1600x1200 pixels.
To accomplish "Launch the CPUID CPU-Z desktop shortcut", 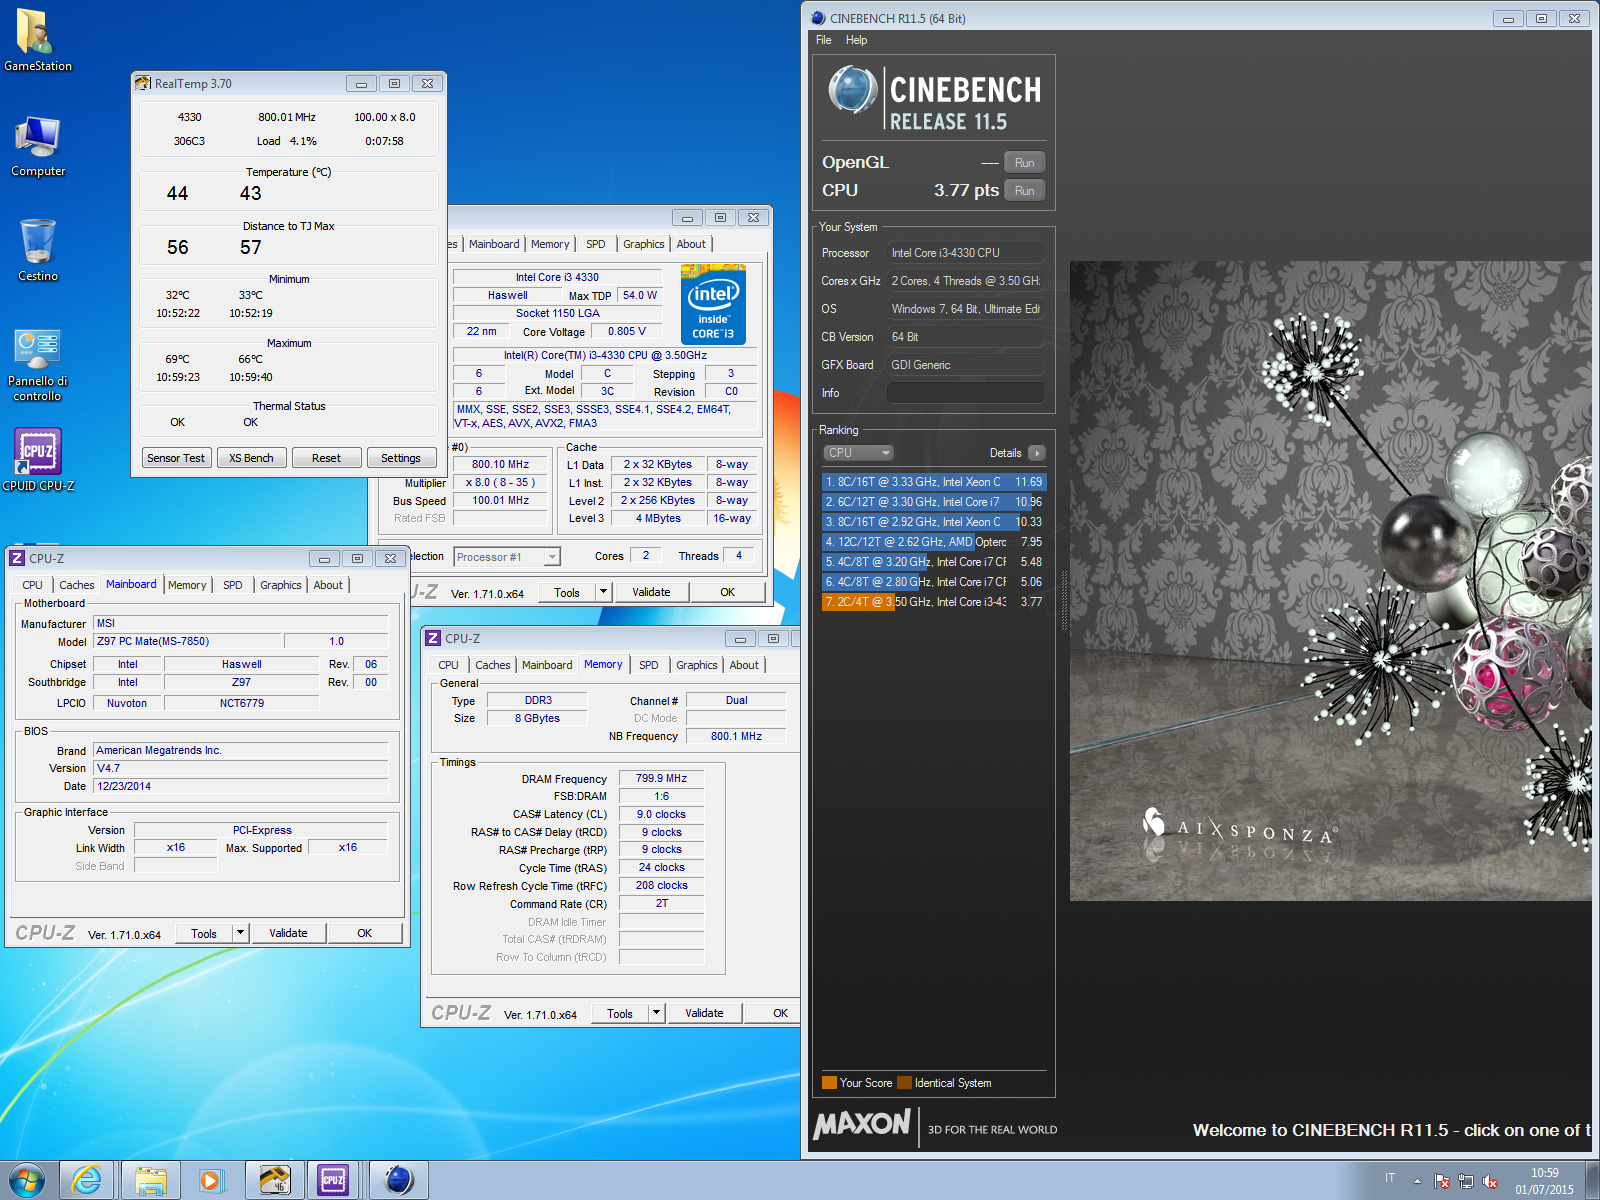I will (38, 460).
